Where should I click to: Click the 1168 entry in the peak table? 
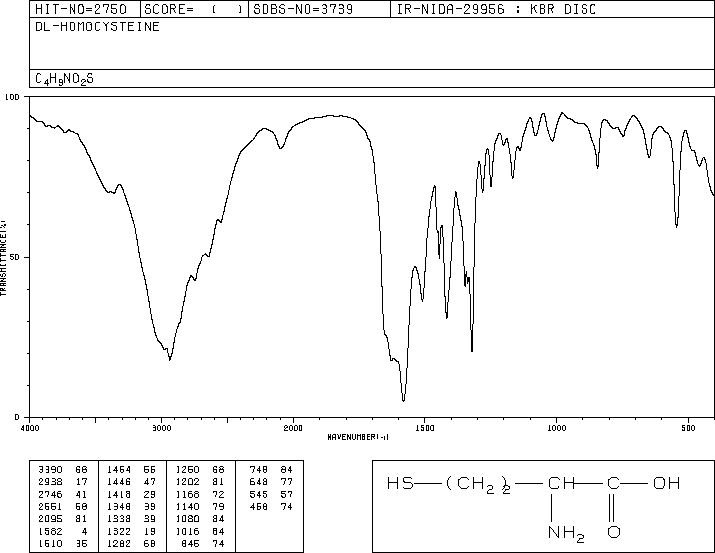pyautogui.click(x=187, y=494)
